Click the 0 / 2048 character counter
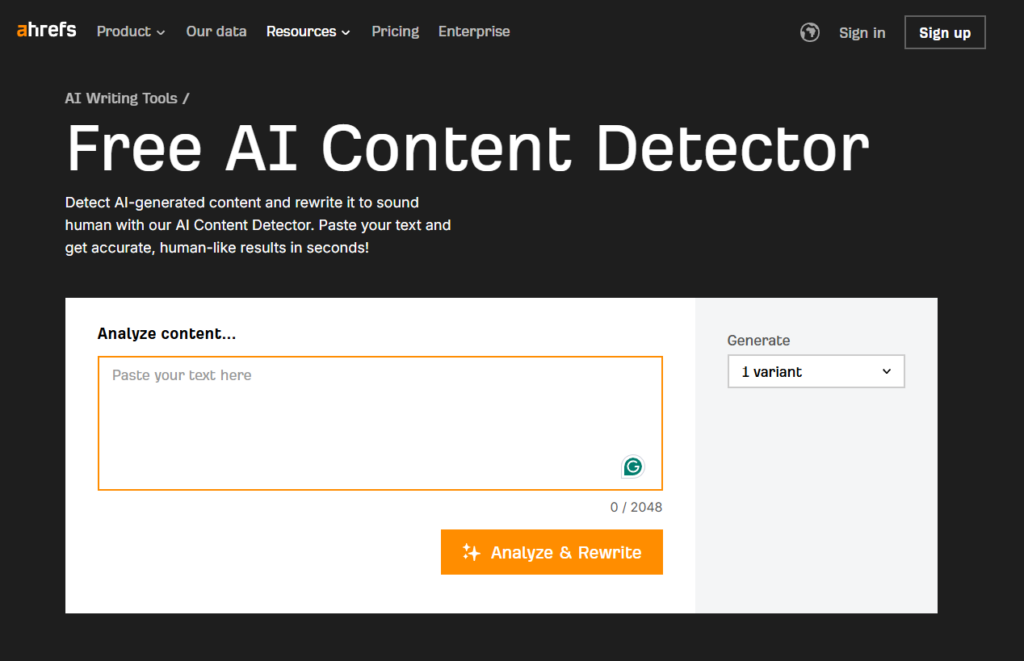The width and height of the screenshot is (1024, 661). [636, 507]
